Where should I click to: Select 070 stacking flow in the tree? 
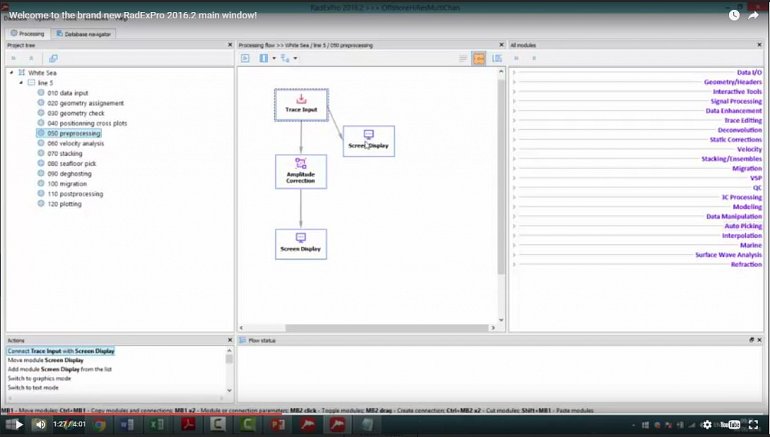tap(65, 153)
